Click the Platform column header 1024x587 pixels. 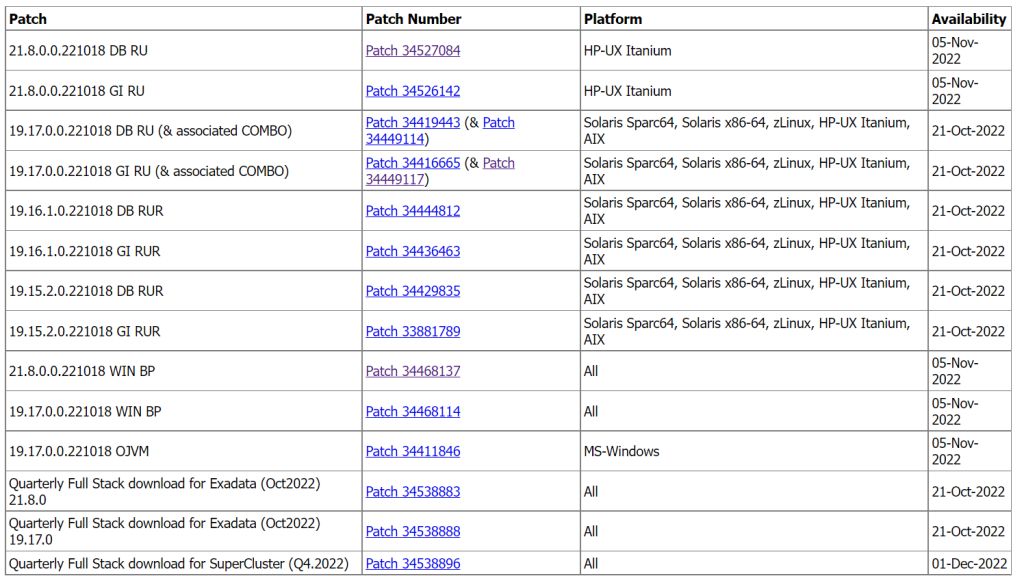click(x=613, y=19)
